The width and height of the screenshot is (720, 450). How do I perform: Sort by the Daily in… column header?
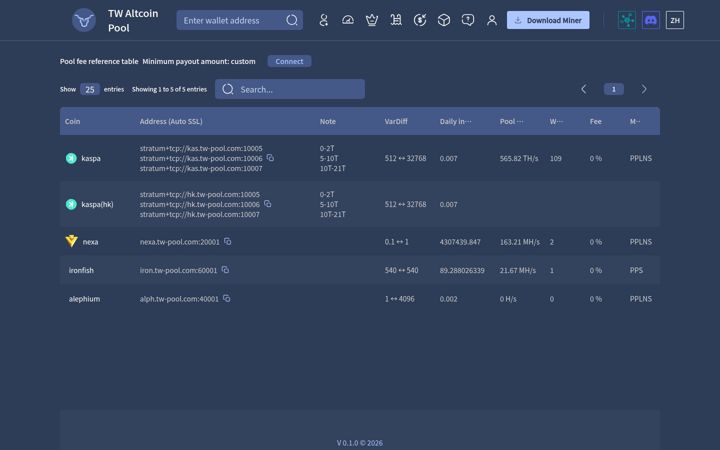coord(455,121)
